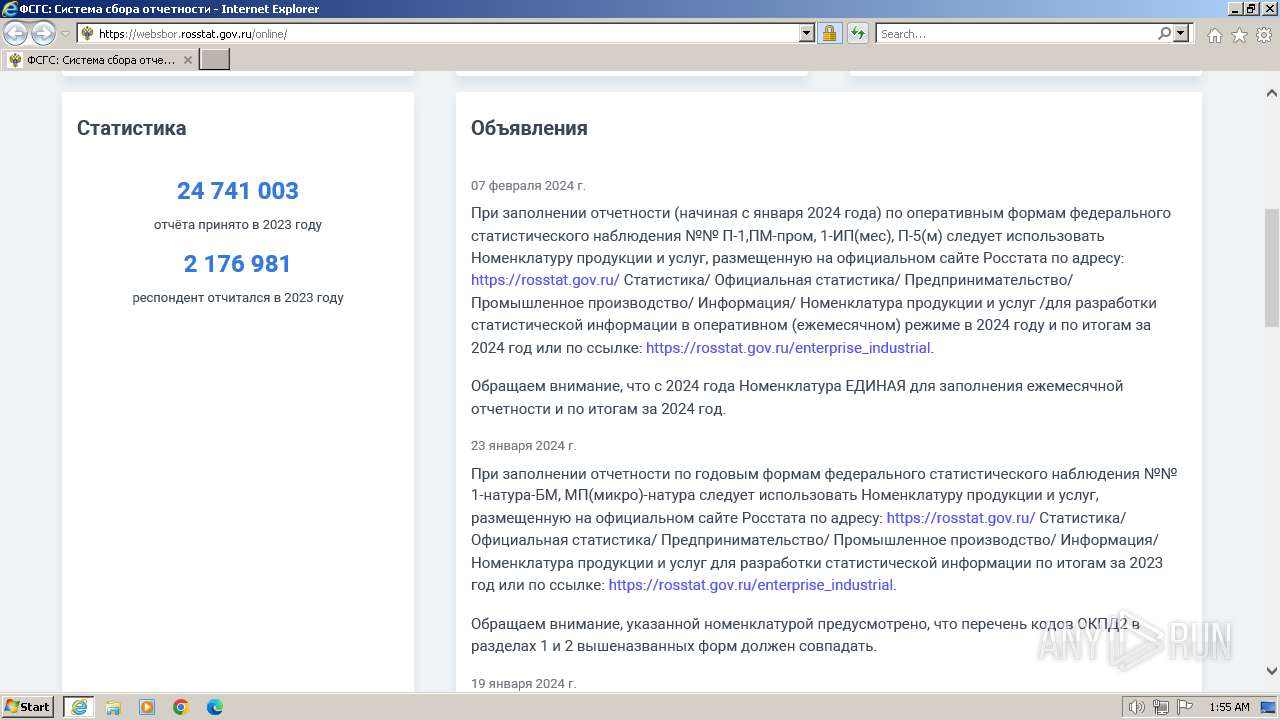The width and height of the screenshot is (1280, 720).
Task: Open first https://rosstat.gov.ru/ link
Action: (545, 280)
